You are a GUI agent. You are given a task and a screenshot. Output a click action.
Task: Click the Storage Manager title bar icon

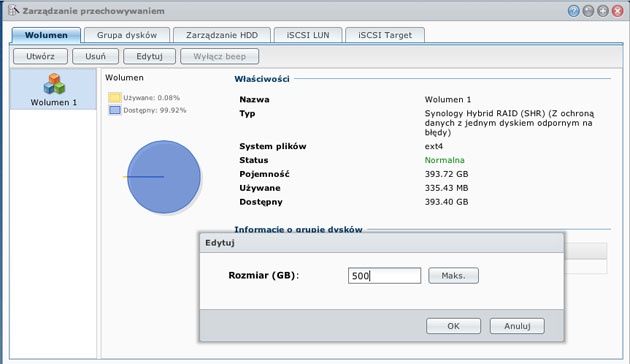point(13,10)
